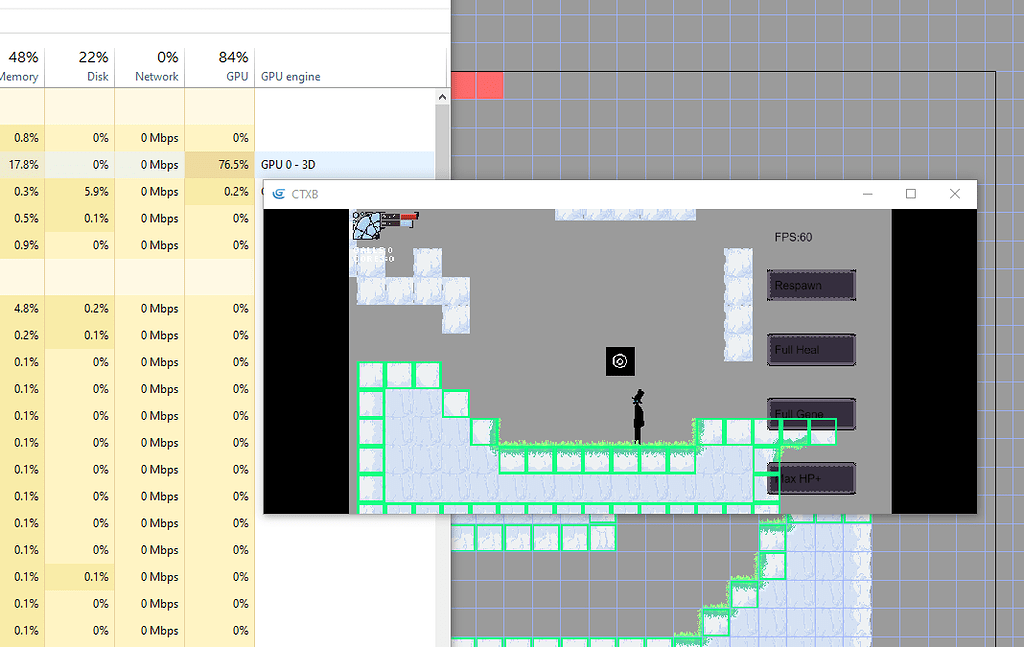Click the Max HP+ button
The width and height of the screenshot is (1024, 647).
[811, 479]
